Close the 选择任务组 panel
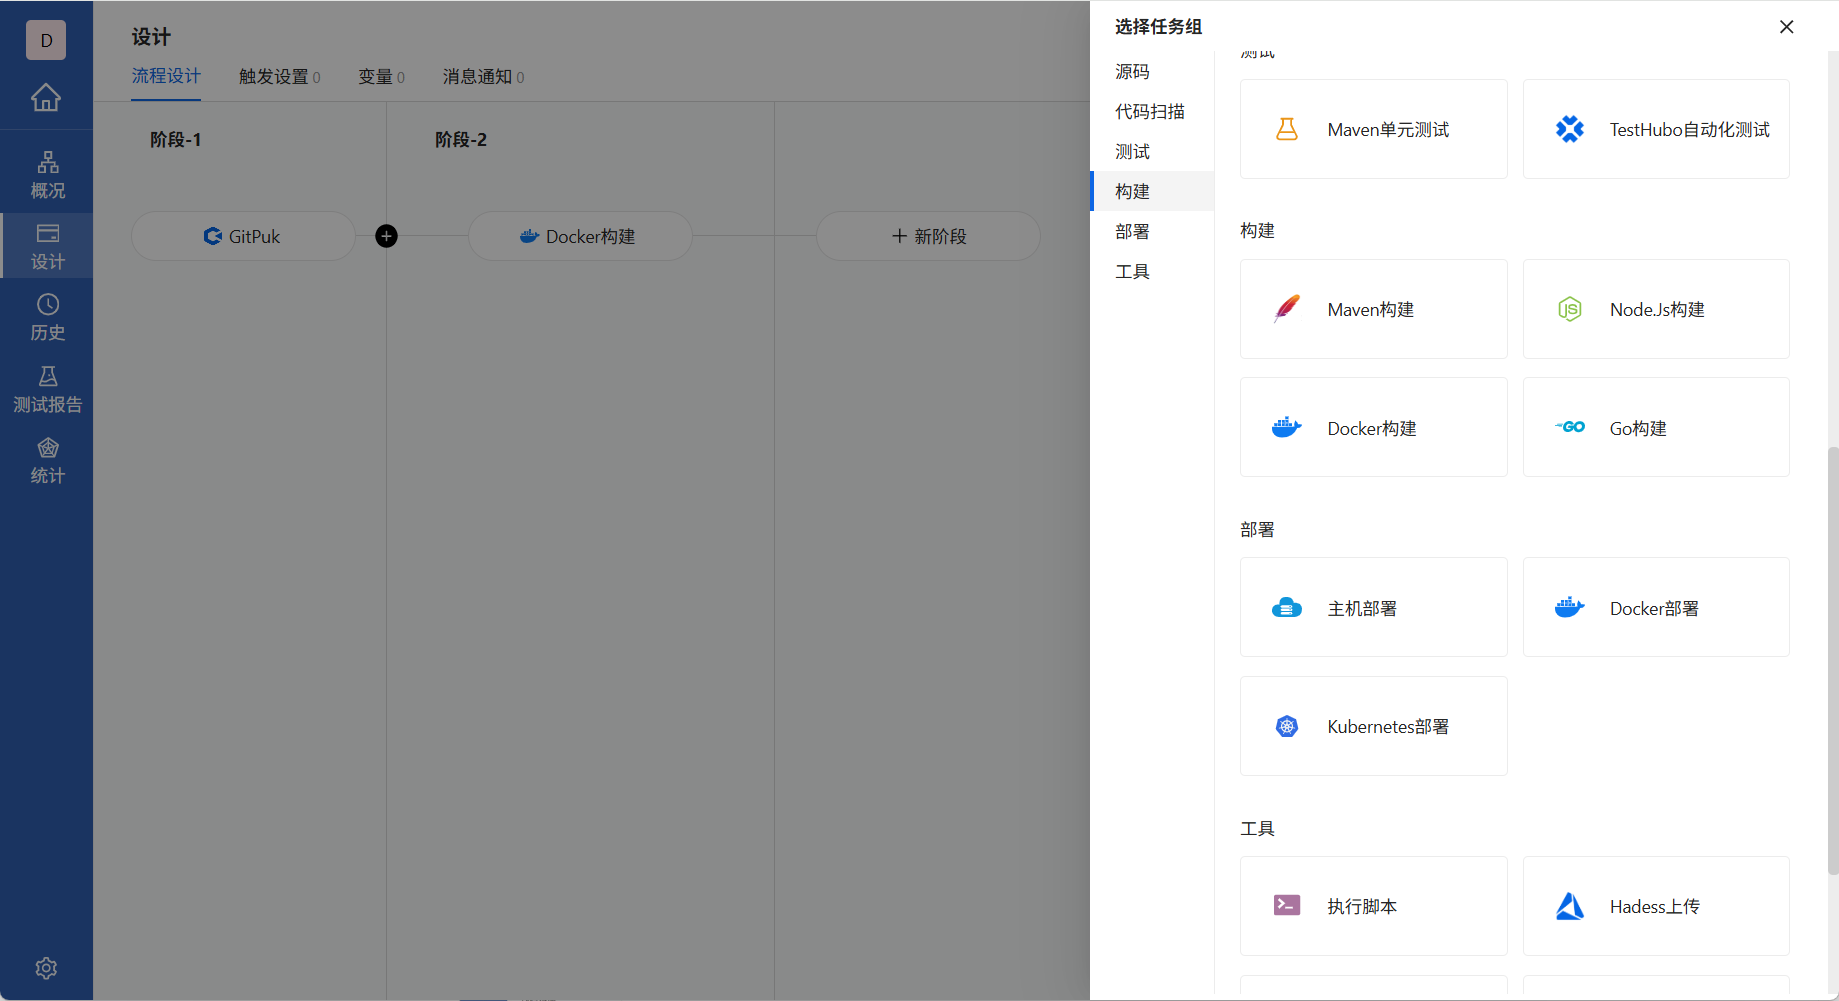The width and height of the screenshot is (1839, 1001). tap(1787, 27)
